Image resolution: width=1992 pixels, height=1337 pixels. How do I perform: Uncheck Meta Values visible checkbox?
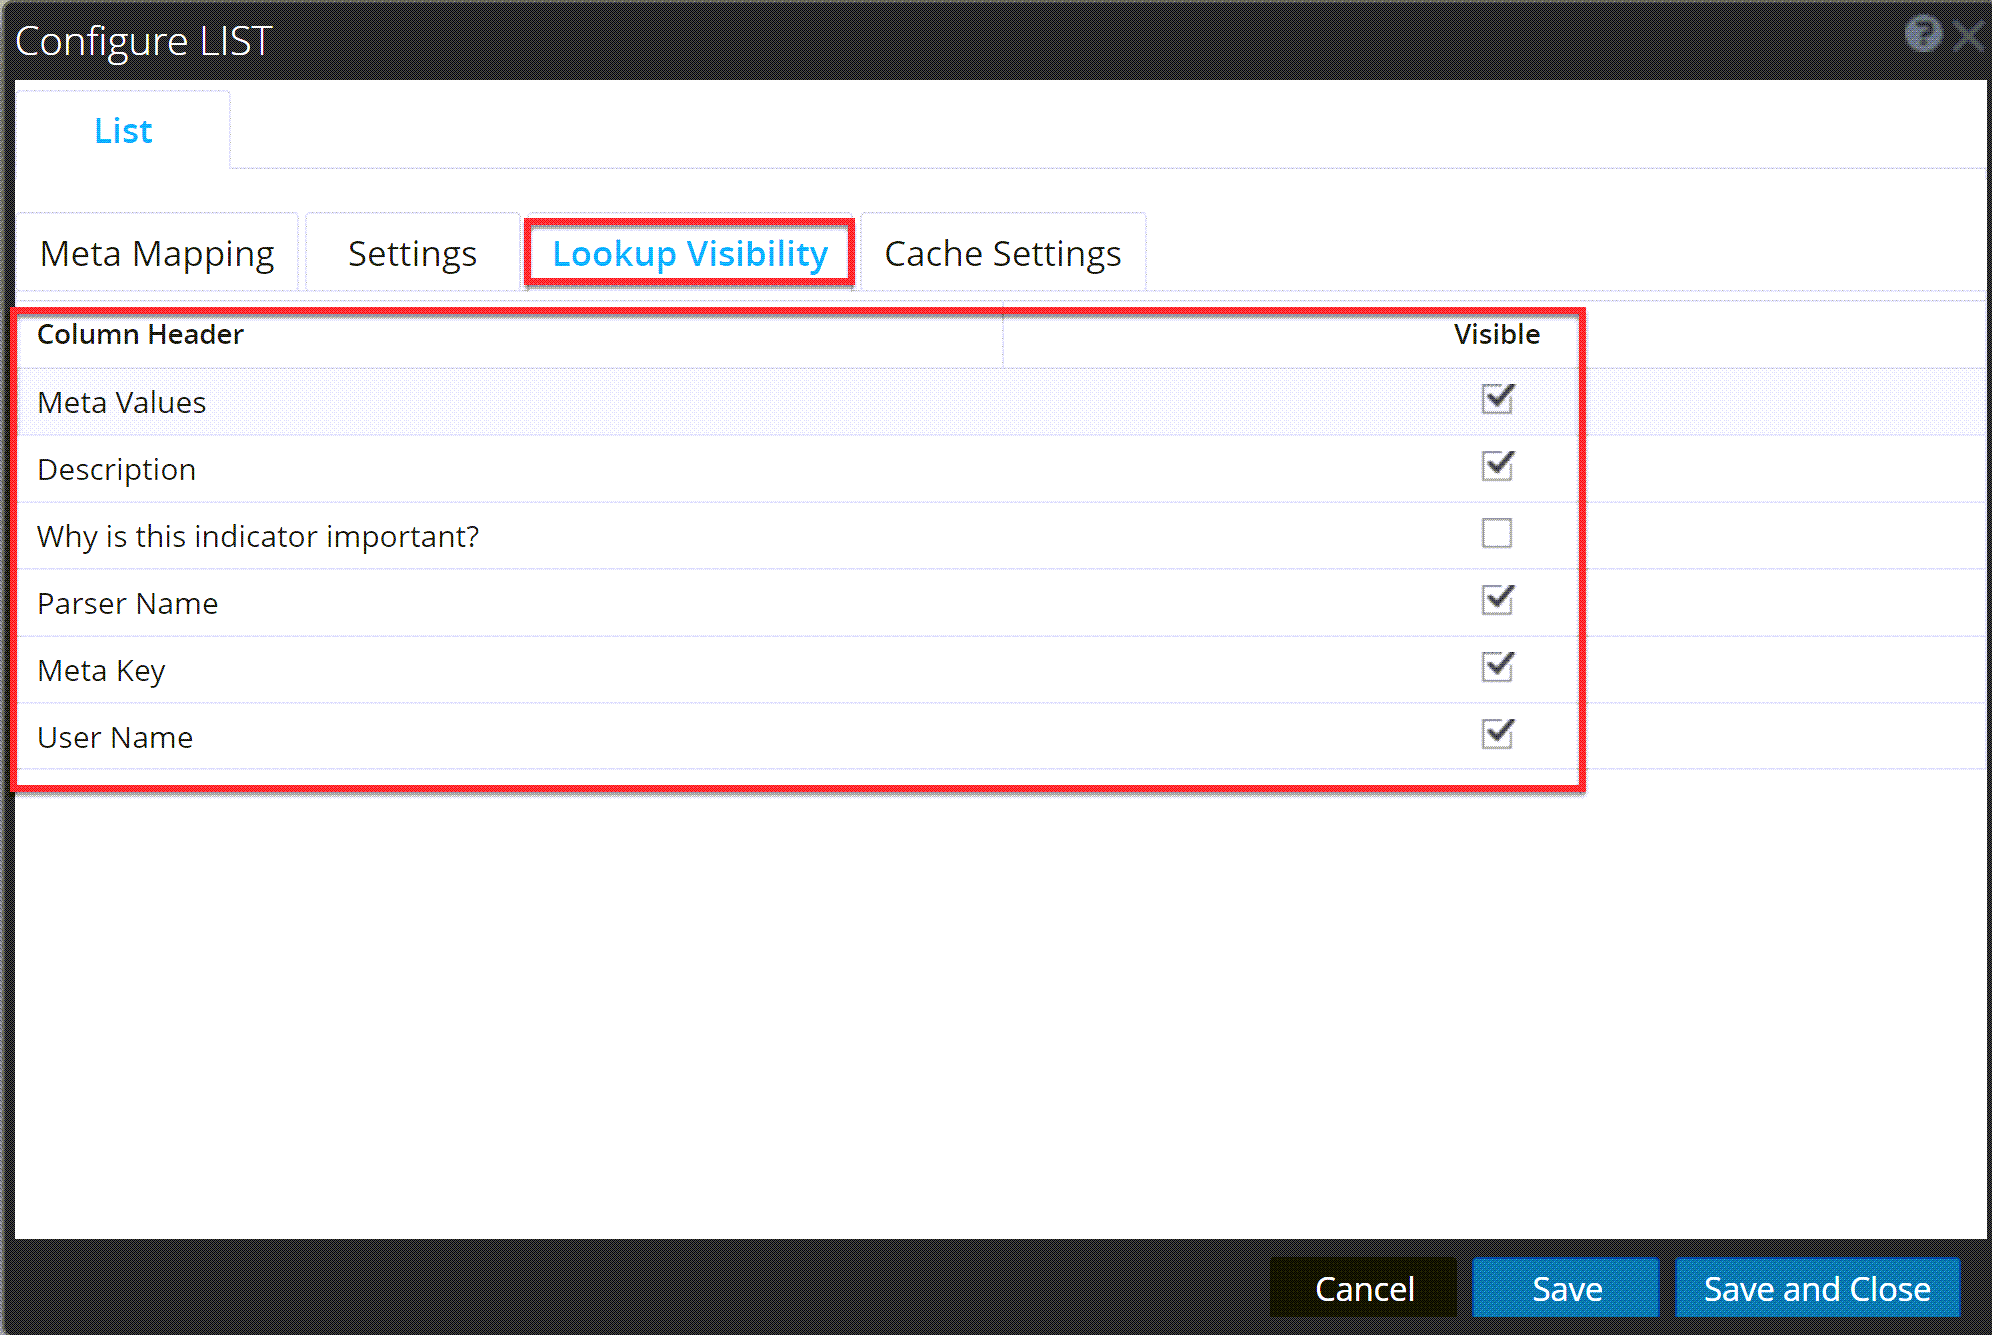pos(1497,399)
